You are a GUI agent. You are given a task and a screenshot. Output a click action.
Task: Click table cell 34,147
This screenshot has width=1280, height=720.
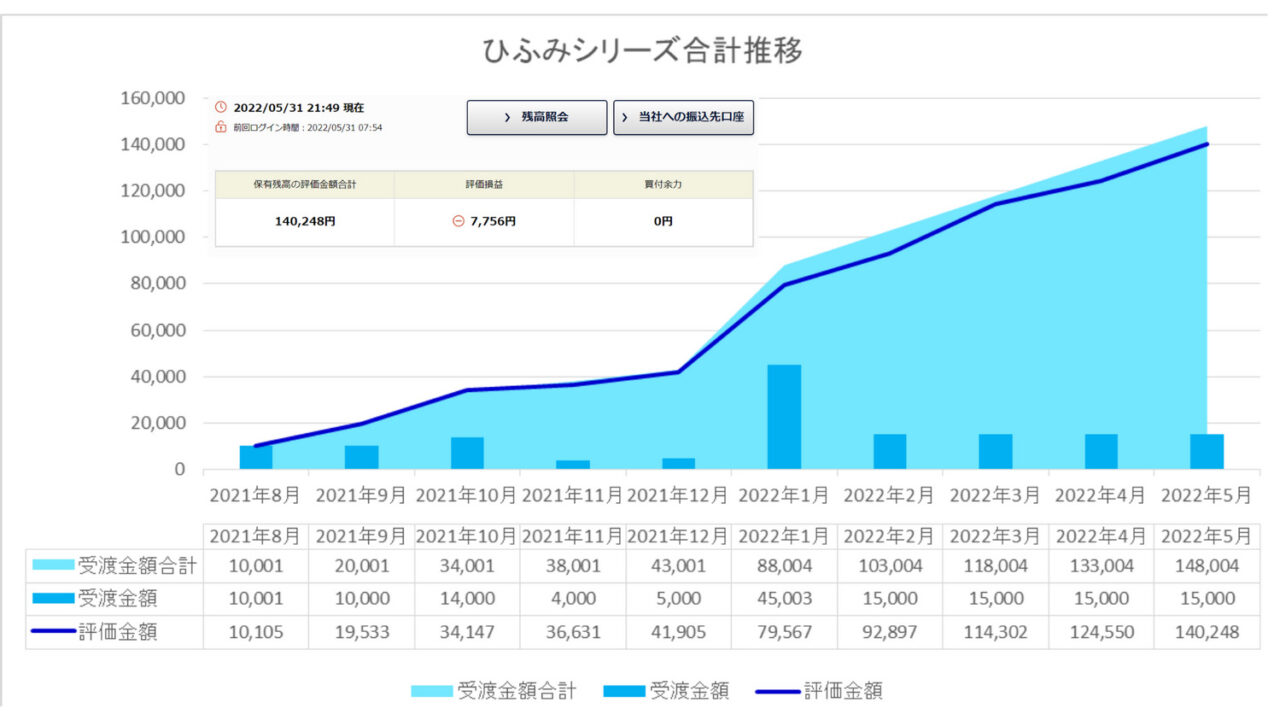467,632
